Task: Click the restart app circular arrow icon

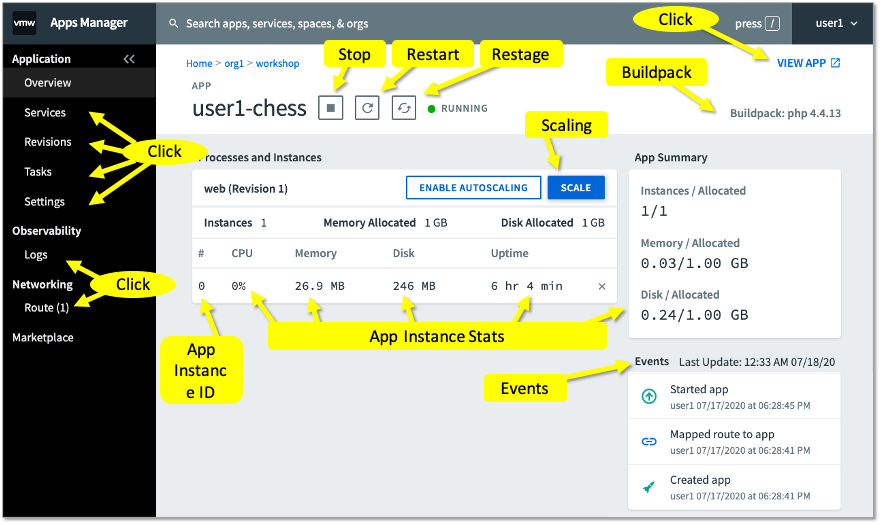Action: pos(367,108)
